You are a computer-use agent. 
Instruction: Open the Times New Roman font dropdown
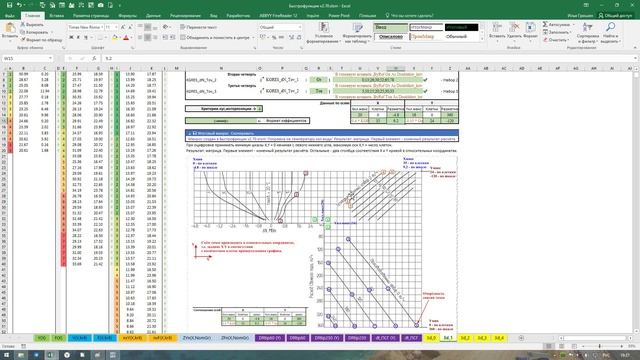point(102,27)
